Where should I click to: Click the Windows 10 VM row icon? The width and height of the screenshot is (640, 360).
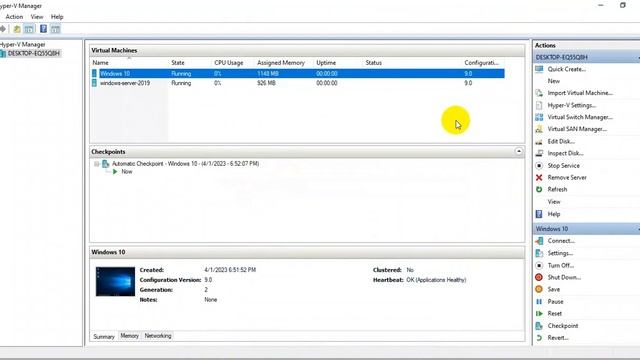pos(94,73)
